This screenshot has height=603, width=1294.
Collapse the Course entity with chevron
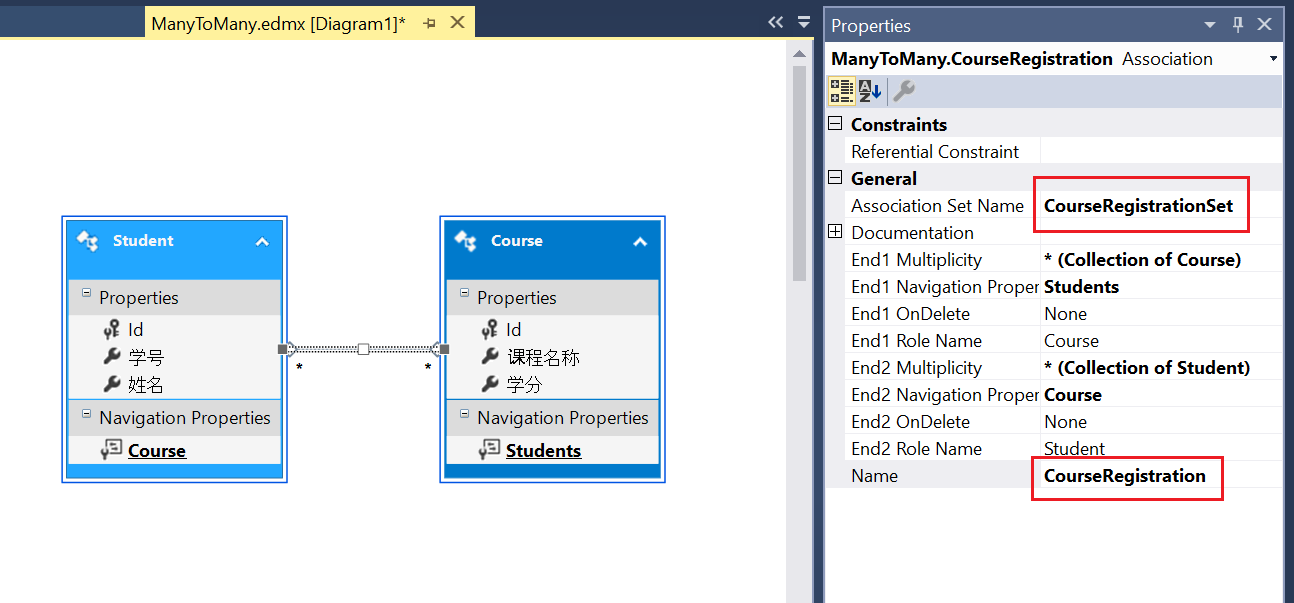(640, 241)
